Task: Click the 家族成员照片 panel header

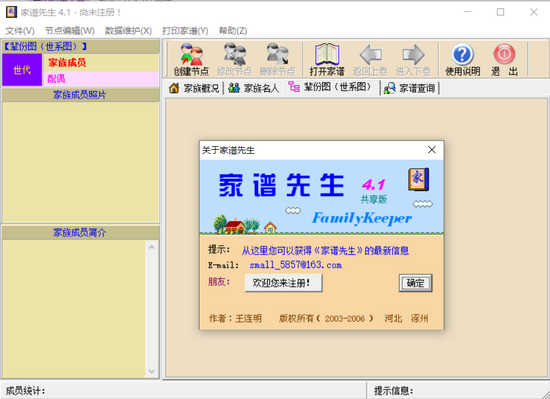Action: [x=80, y=95]
